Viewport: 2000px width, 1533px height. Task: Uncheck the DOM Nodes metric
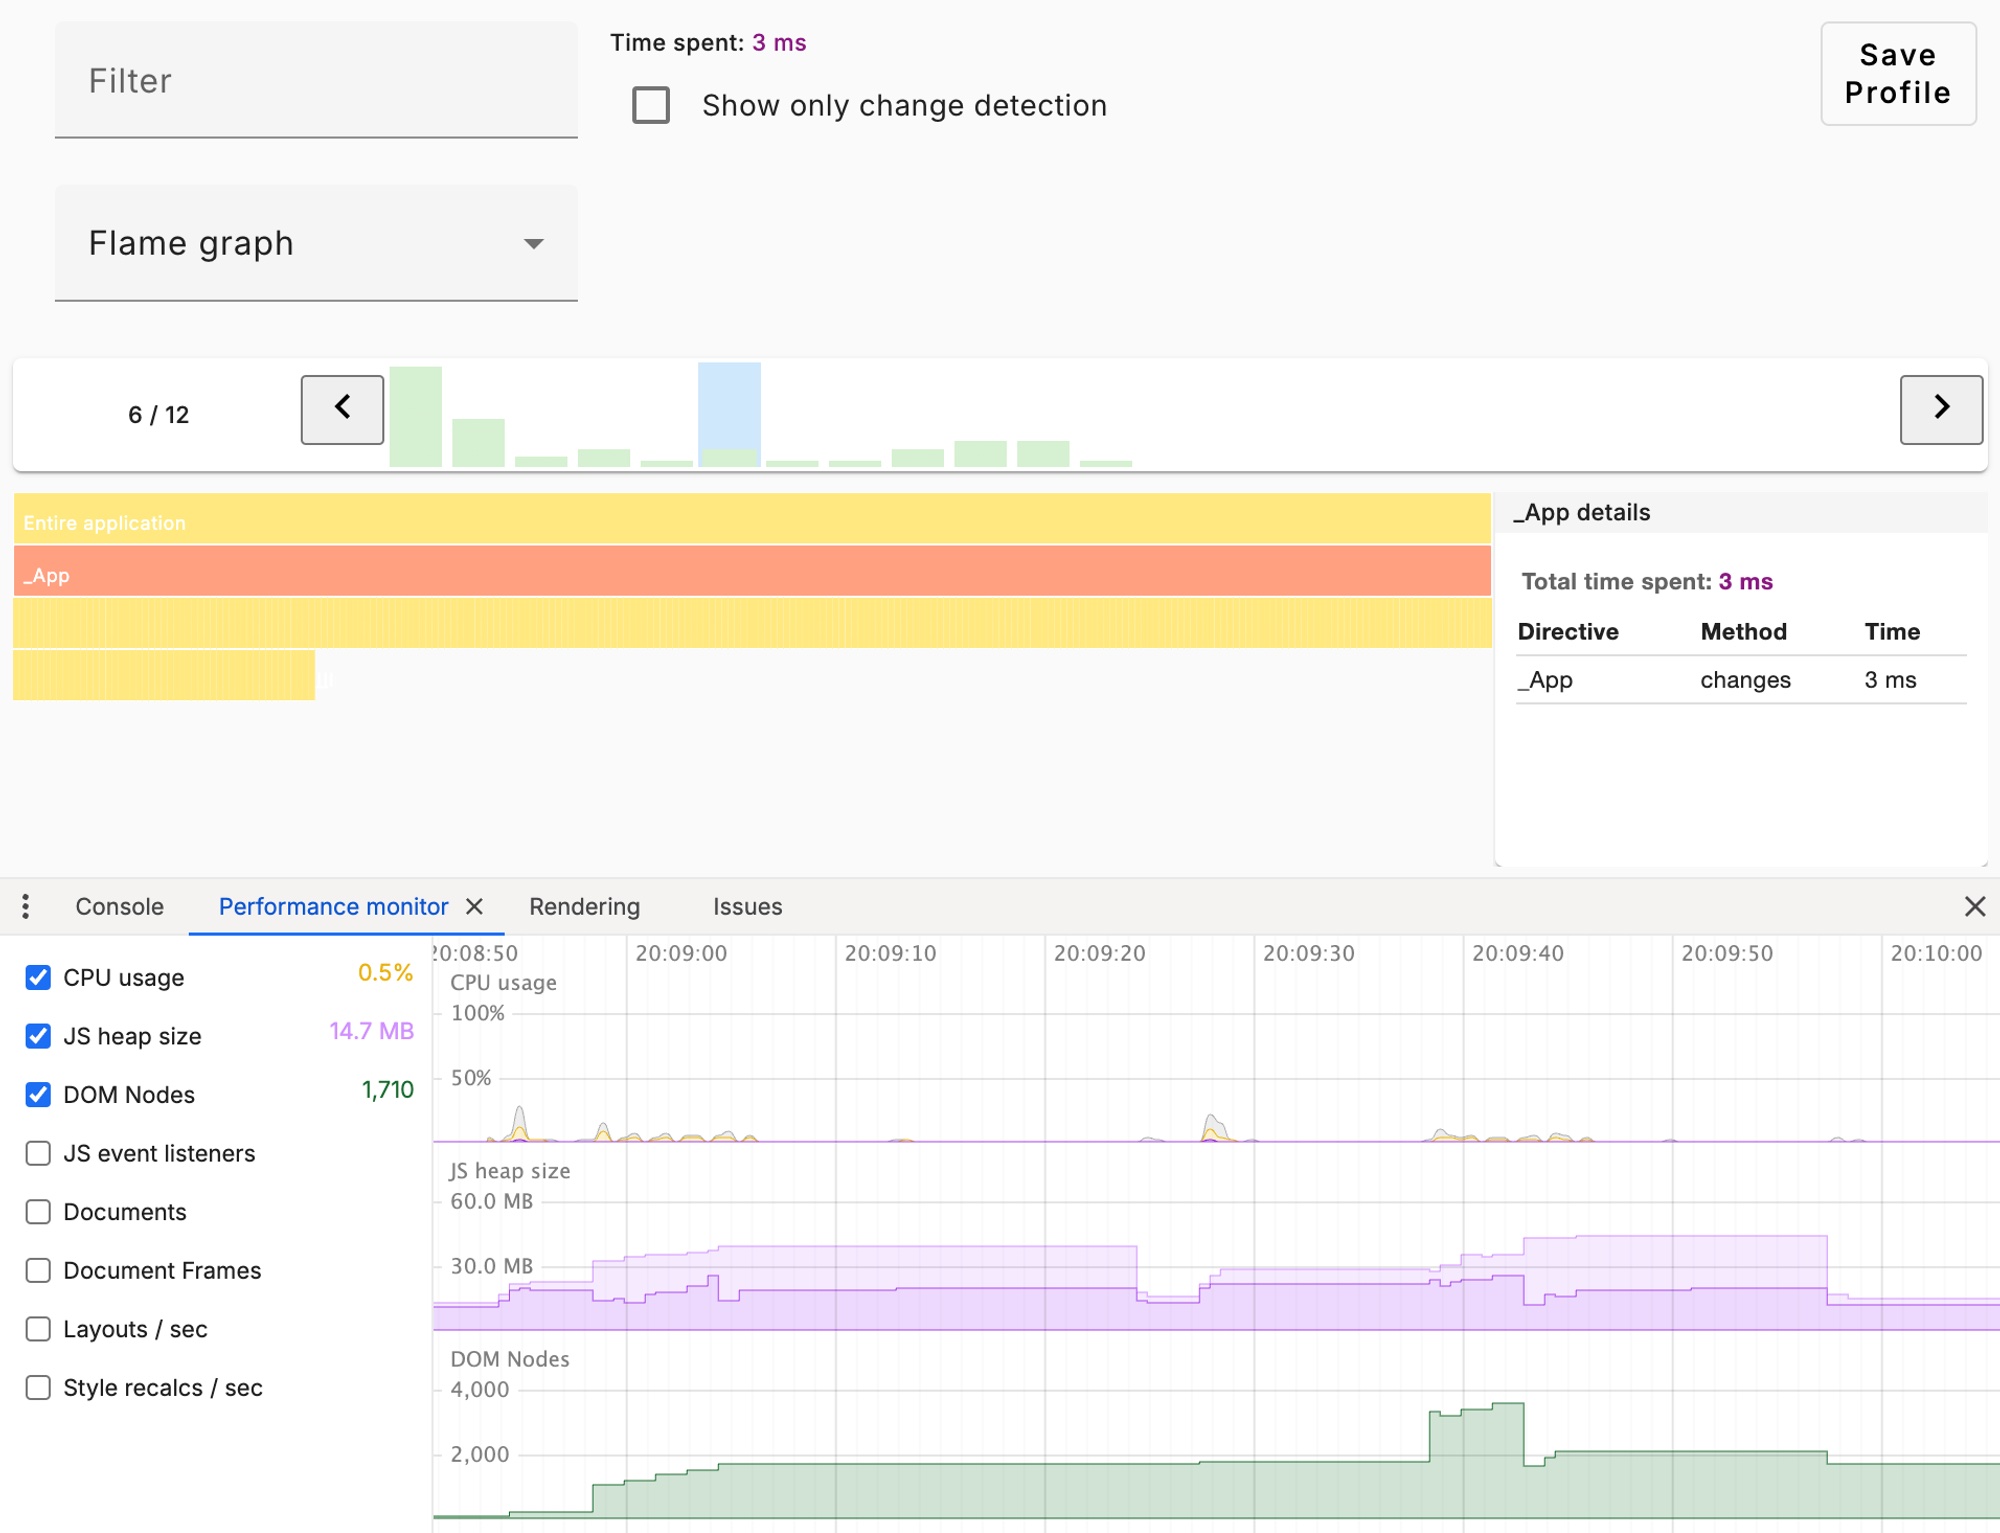tap(38, 1094)
